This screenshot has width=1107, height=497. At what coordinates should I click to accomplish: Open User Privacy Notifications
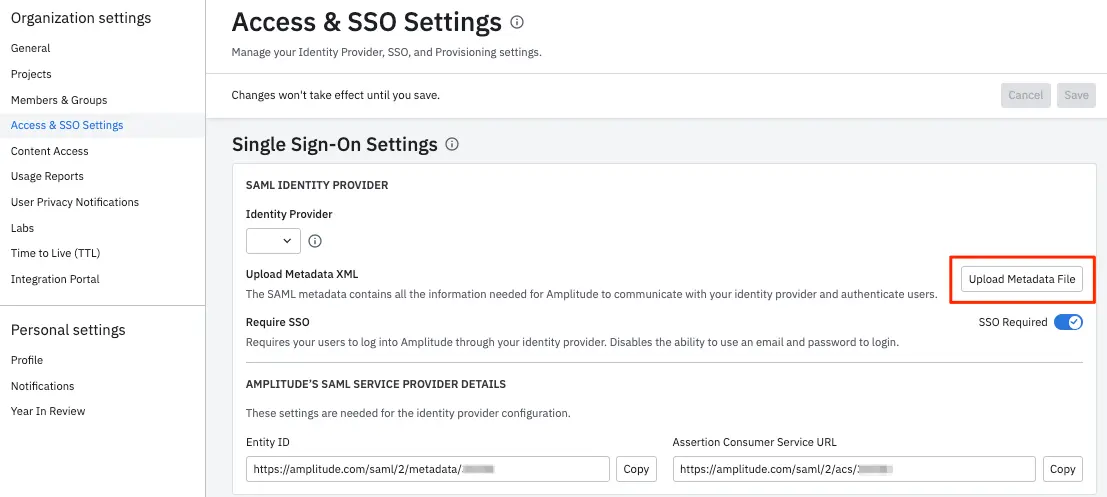(75, 202)
